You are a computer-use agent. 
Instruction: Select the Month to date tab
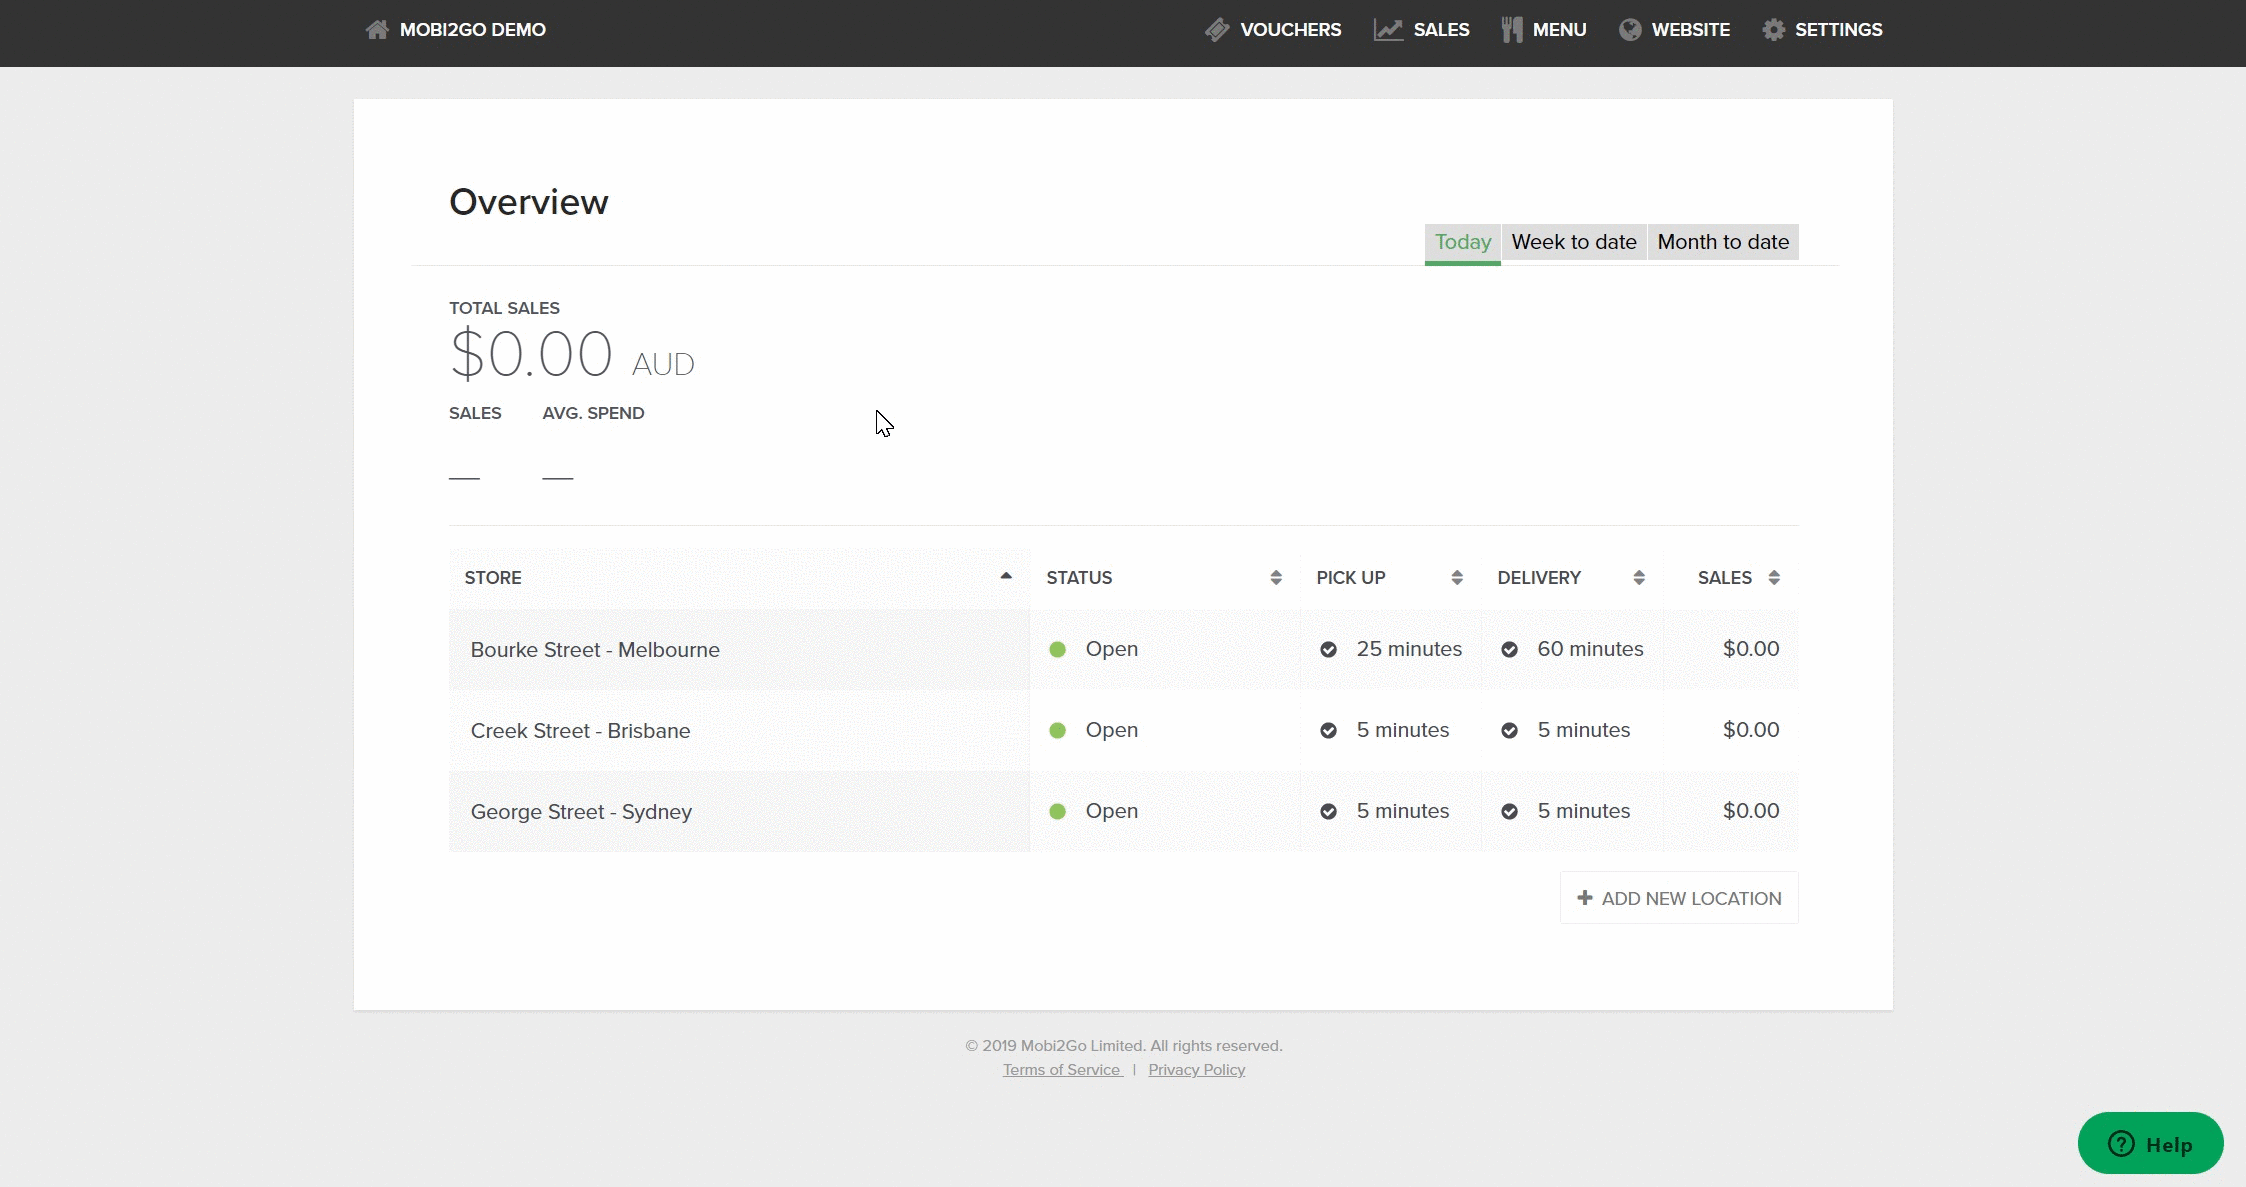point(1723,242)
